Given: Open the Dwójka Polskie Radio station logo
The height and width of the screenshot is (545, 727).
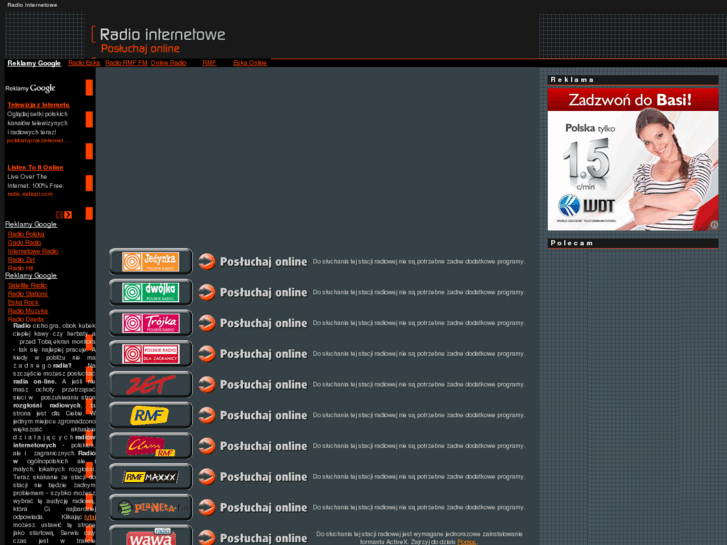Looking at the screenshot, I should 151,292.
